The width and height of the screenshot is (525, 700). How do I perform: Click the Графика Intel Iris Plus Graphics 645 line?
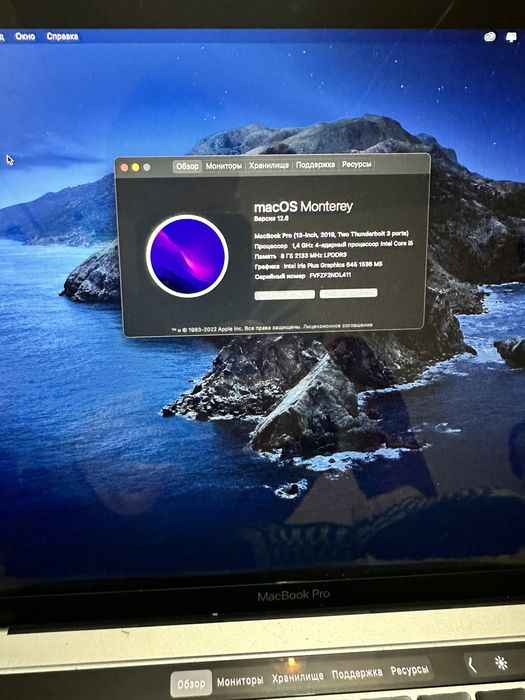[x=318, y=266]
